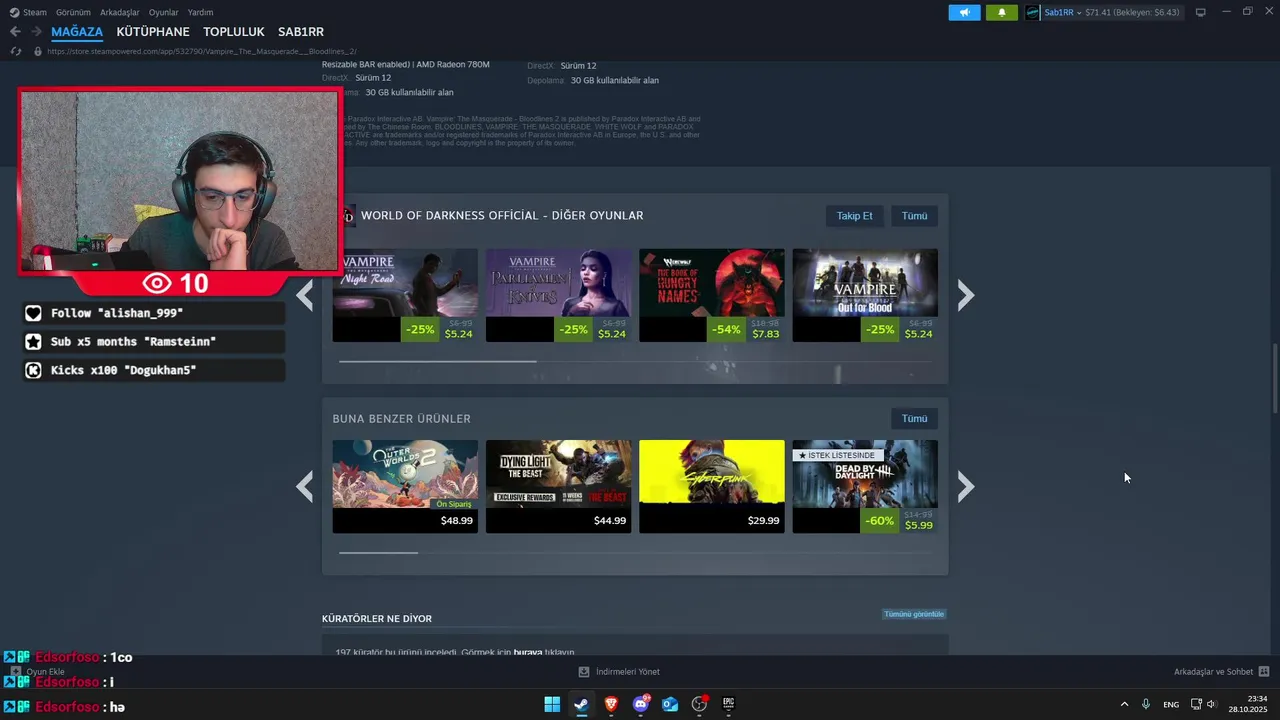
Task: Click the Steam taskbar icon
Action: click(x=581, y=704)
